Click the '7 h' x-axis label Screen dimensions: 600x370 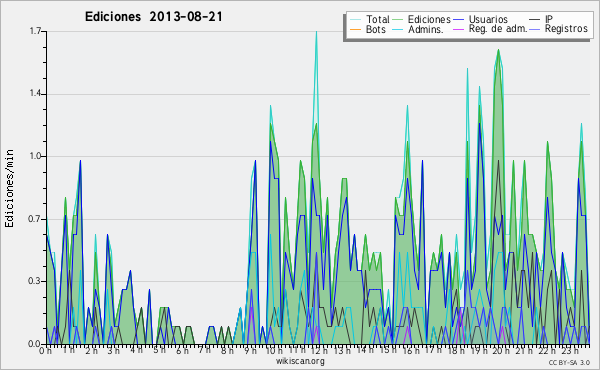tap(205, 350)
